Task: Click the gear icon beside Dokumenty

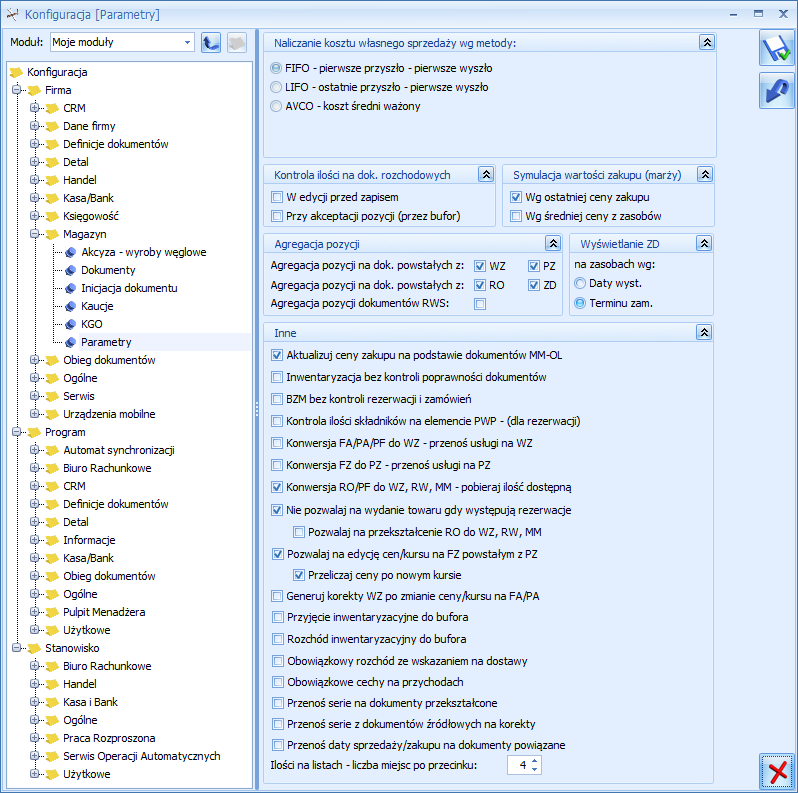Action: point(71,270)
